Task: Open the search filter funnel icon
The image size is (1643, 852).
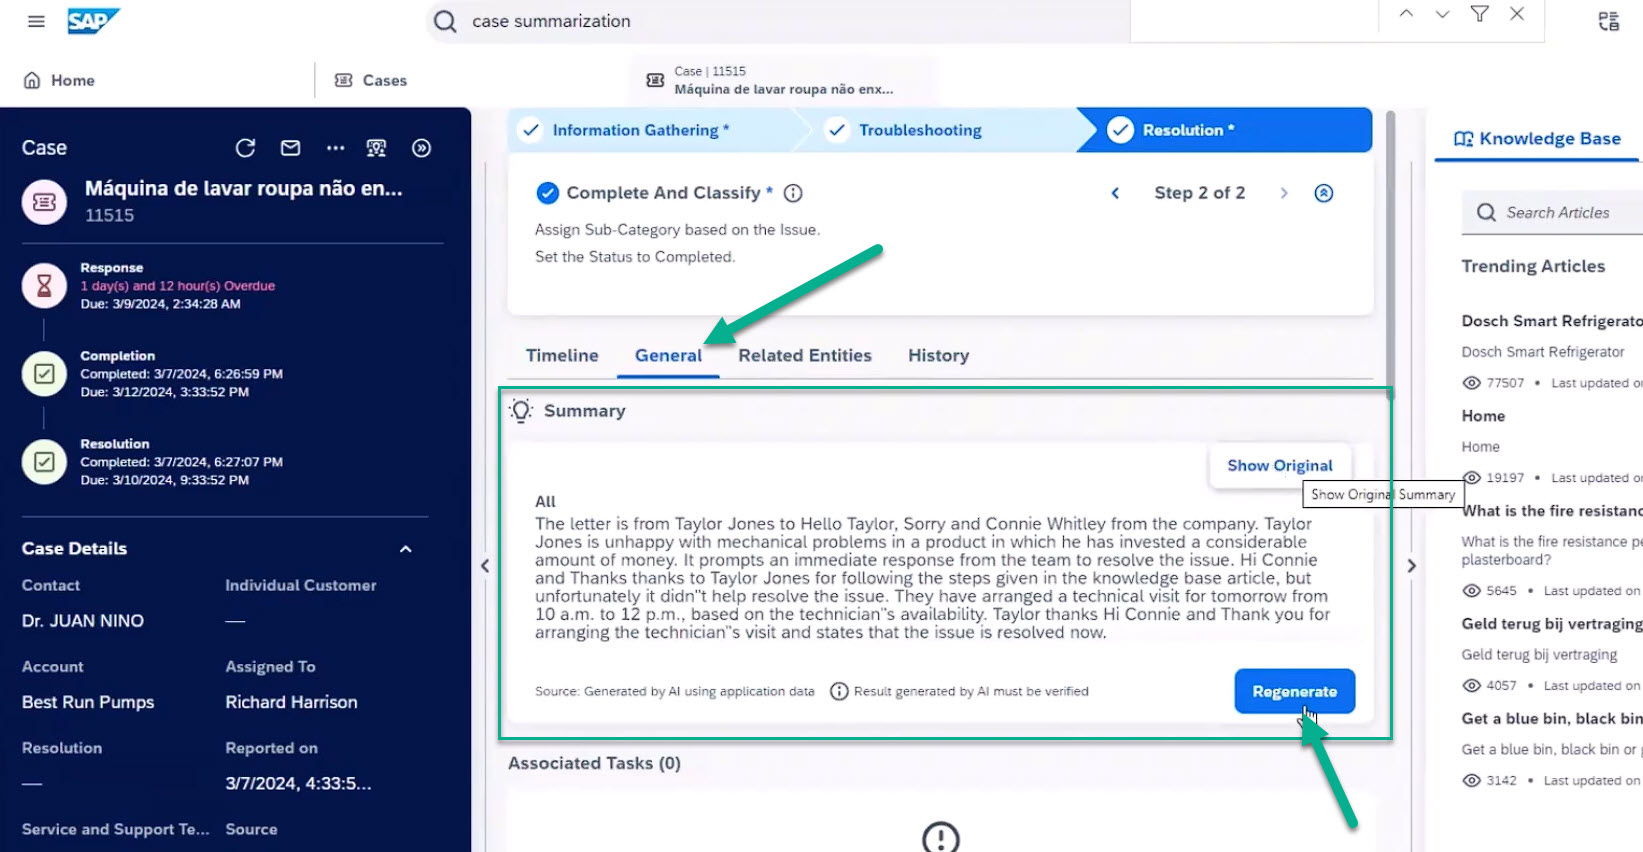Action: coord(1480,14)
